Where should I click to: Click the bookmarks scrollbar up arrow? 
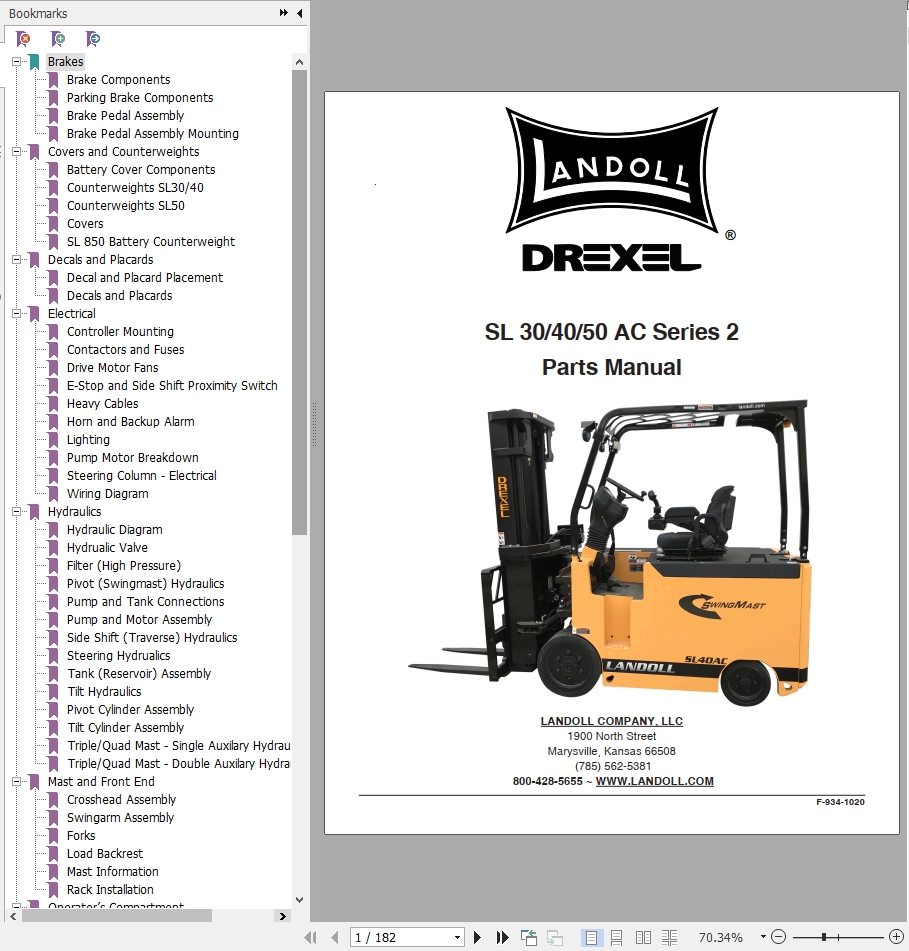pos(299,62)
